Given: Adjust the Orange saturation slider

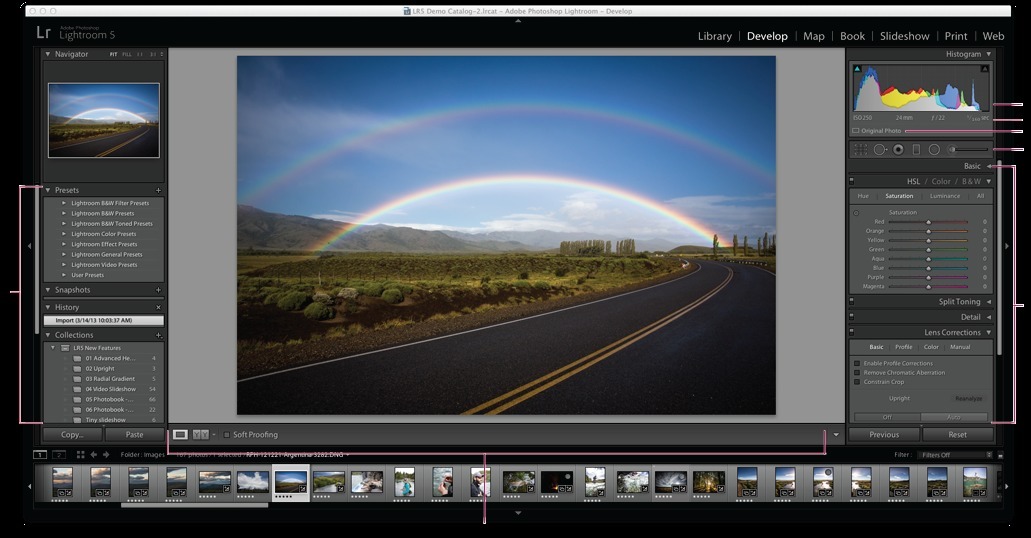Looking at the screenshot, I should coord(928,231).
